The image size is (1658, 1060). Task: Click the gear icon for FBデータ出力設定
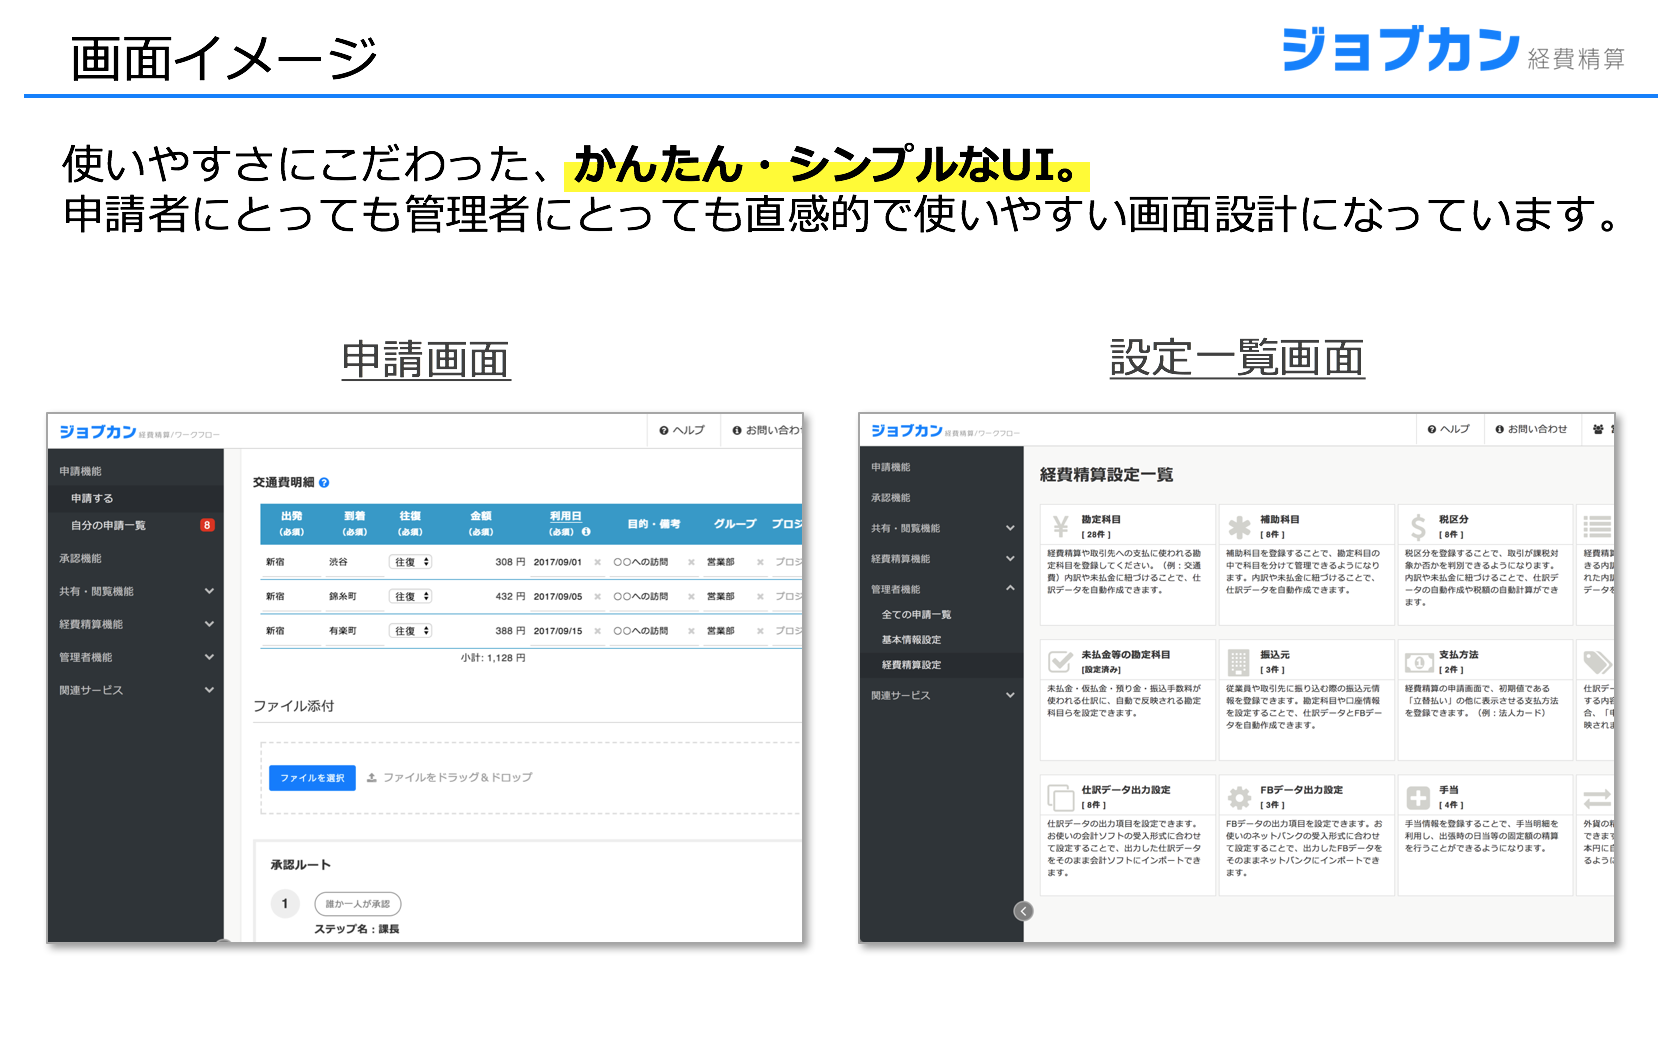coord(1238,796)
